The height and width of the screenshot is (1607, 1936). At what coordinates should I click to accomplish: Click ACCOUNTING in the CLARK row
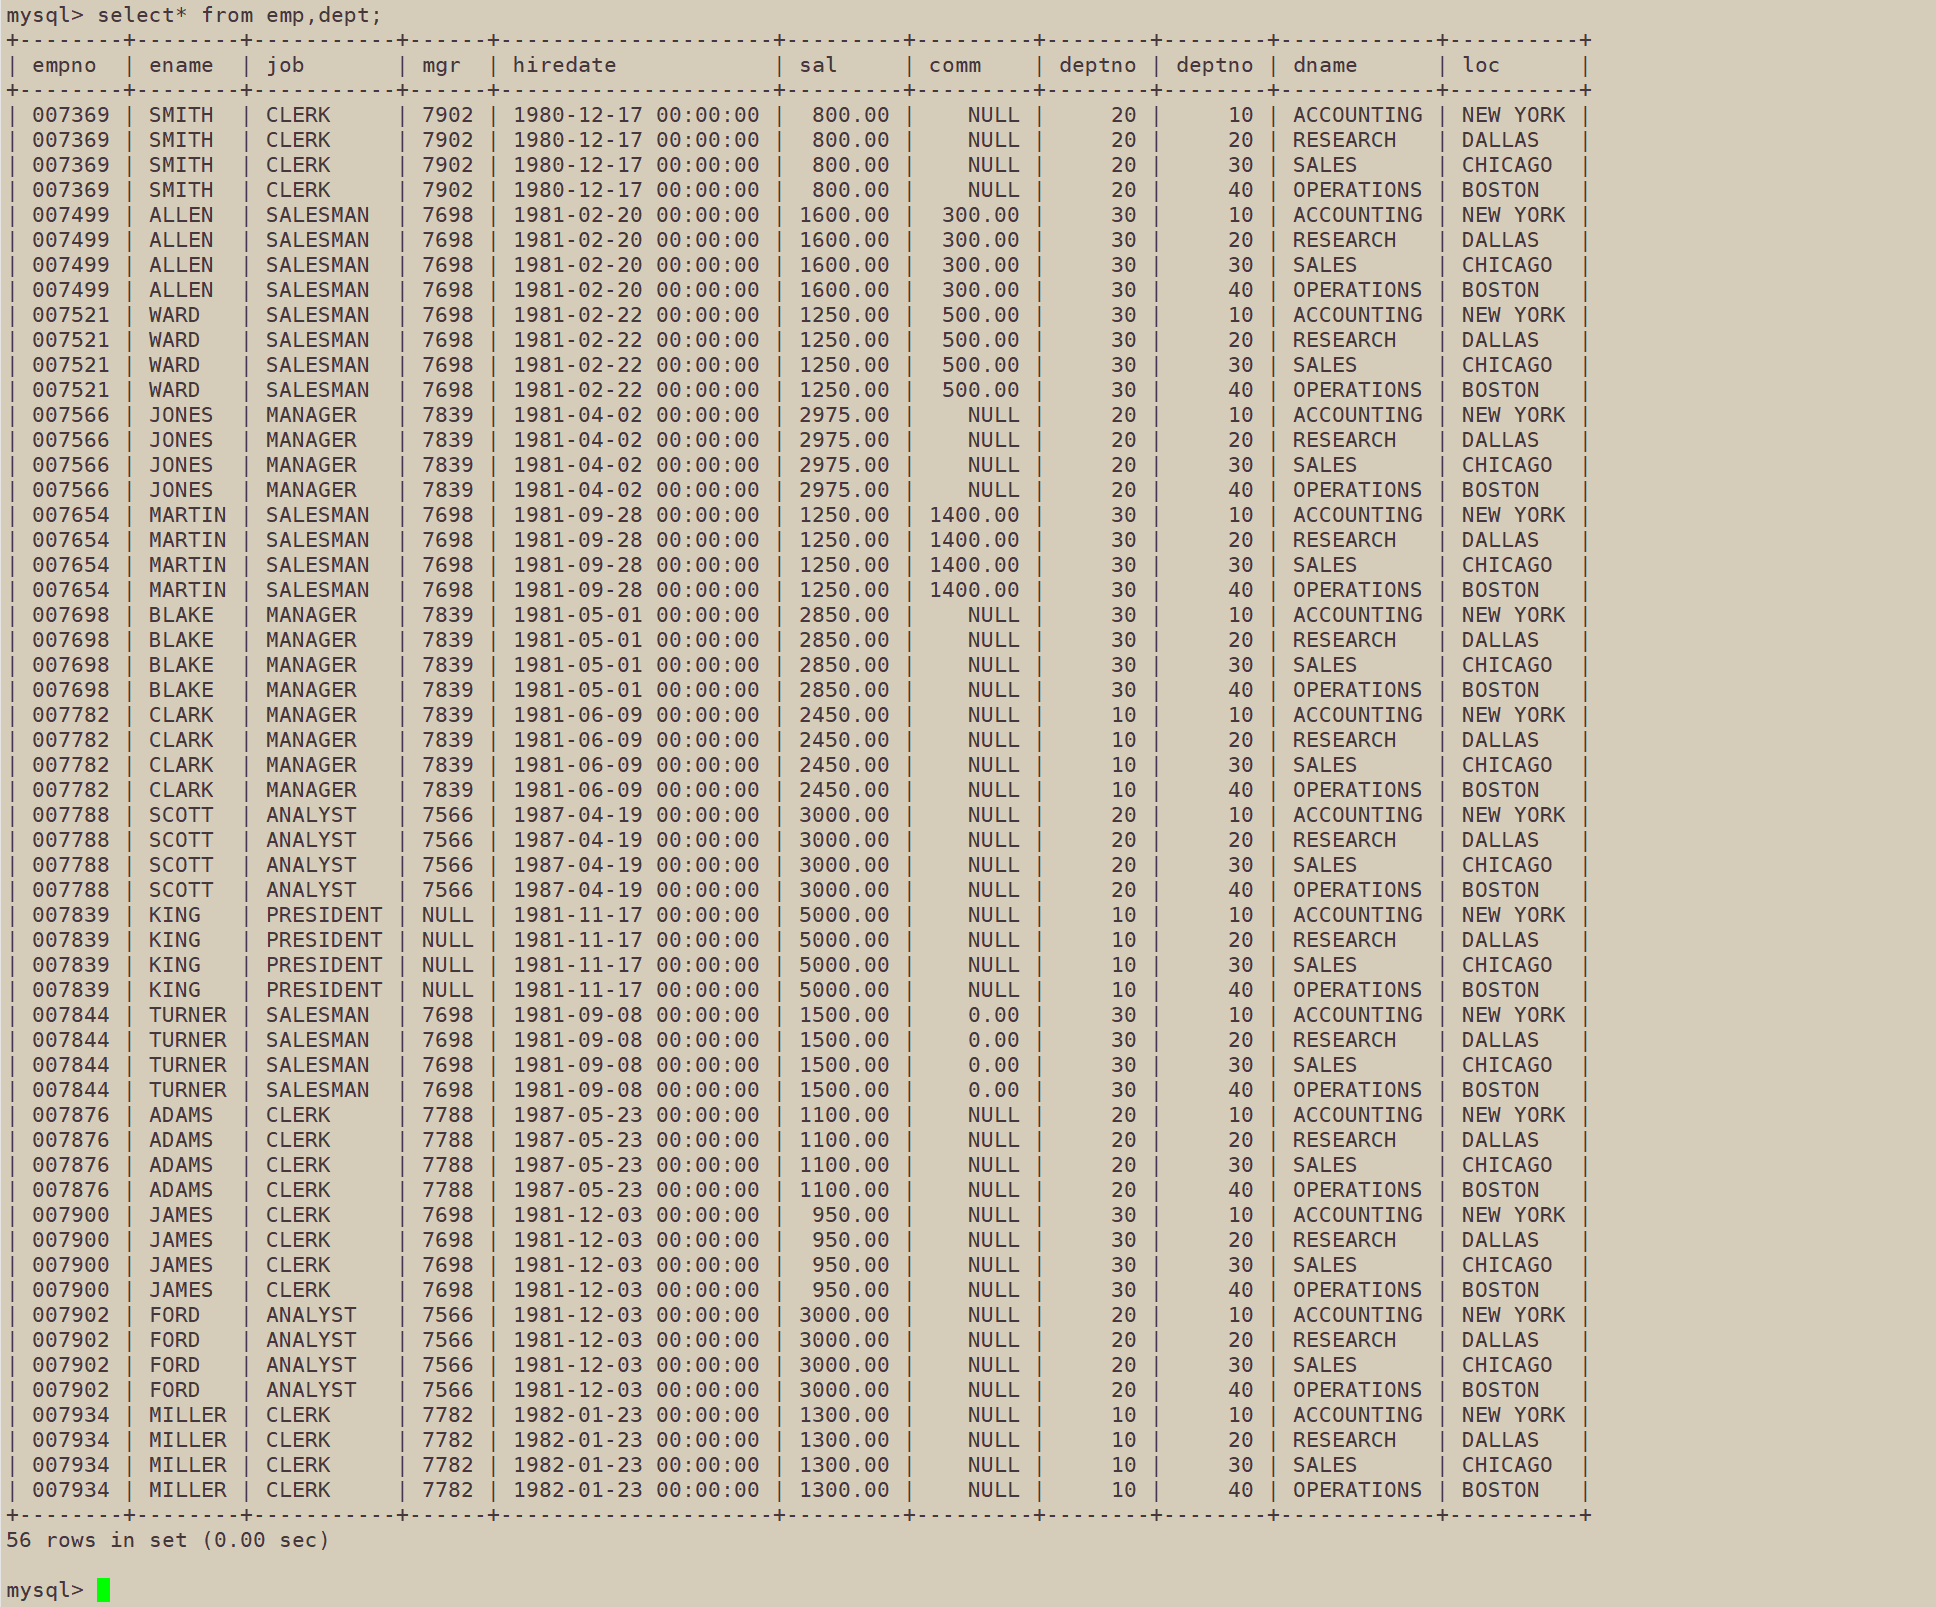[x=1357, y=715]
